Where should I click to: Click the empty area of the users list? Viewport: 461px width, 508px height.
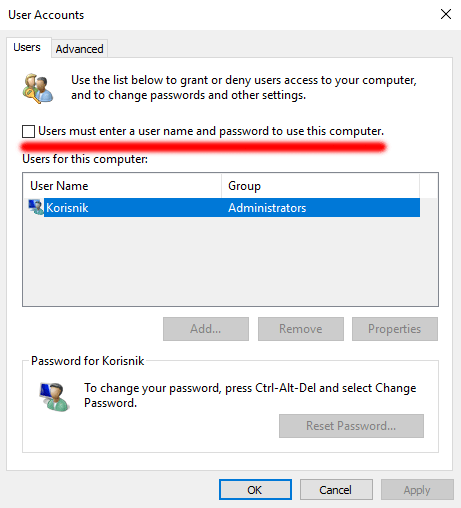click(x=230, y=261)
